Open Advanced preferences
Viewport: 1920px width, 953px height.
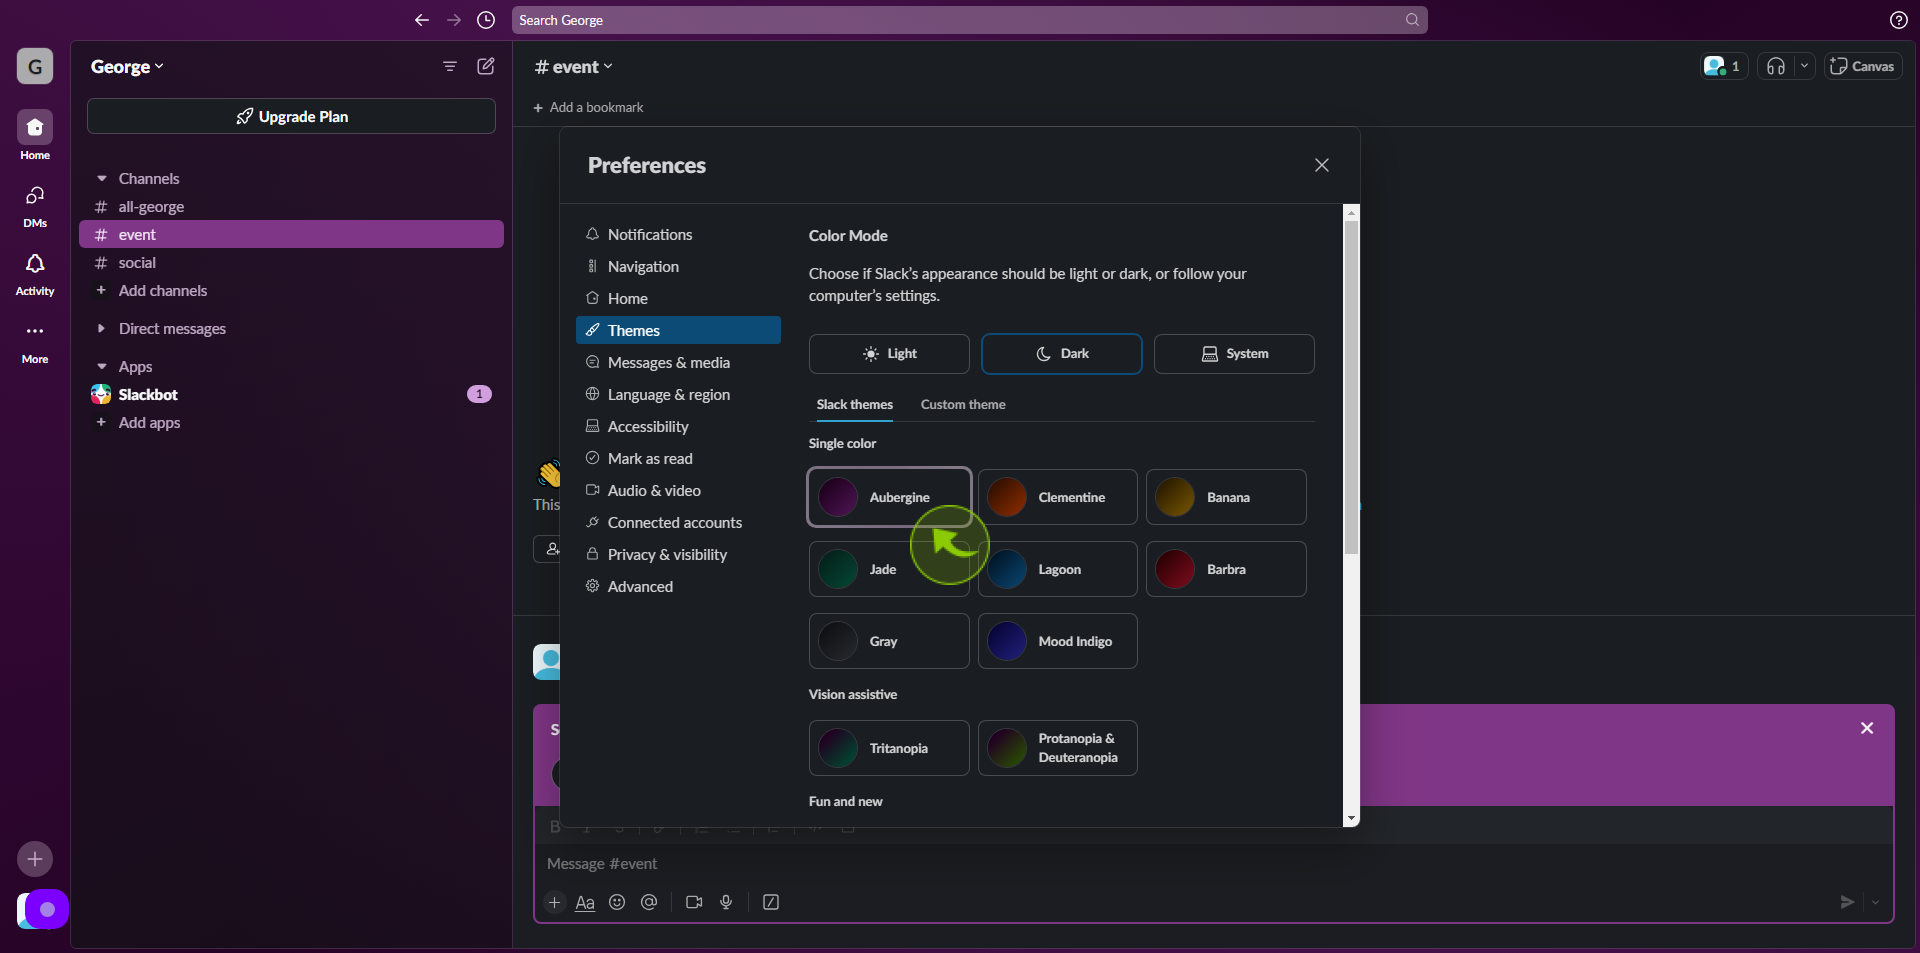coord(678,586)
